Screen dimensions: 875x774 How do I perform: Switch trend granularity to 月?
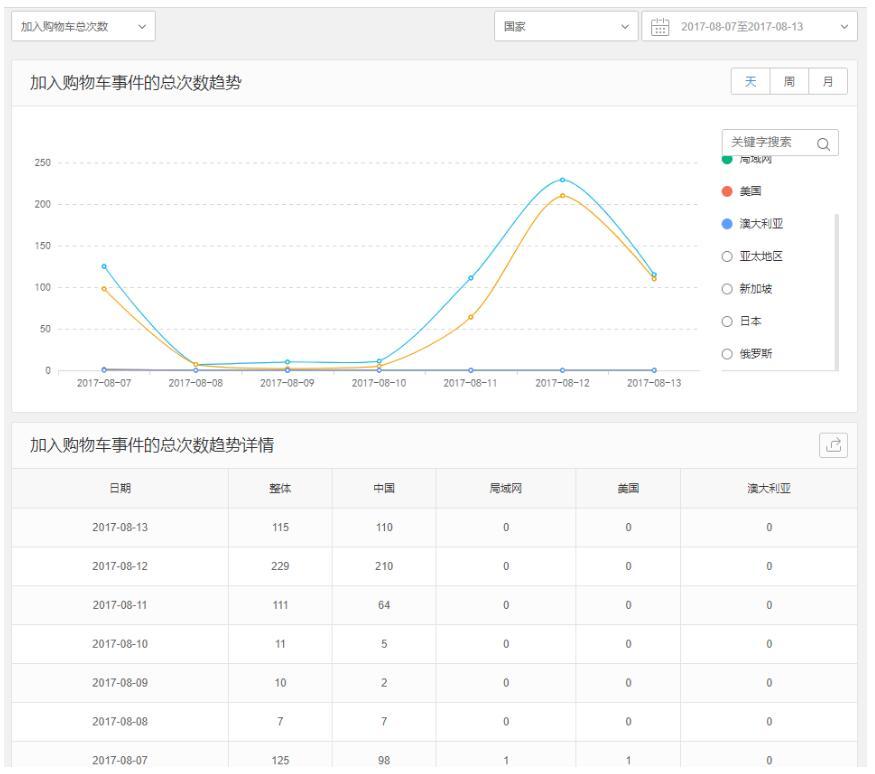point(828,81)
